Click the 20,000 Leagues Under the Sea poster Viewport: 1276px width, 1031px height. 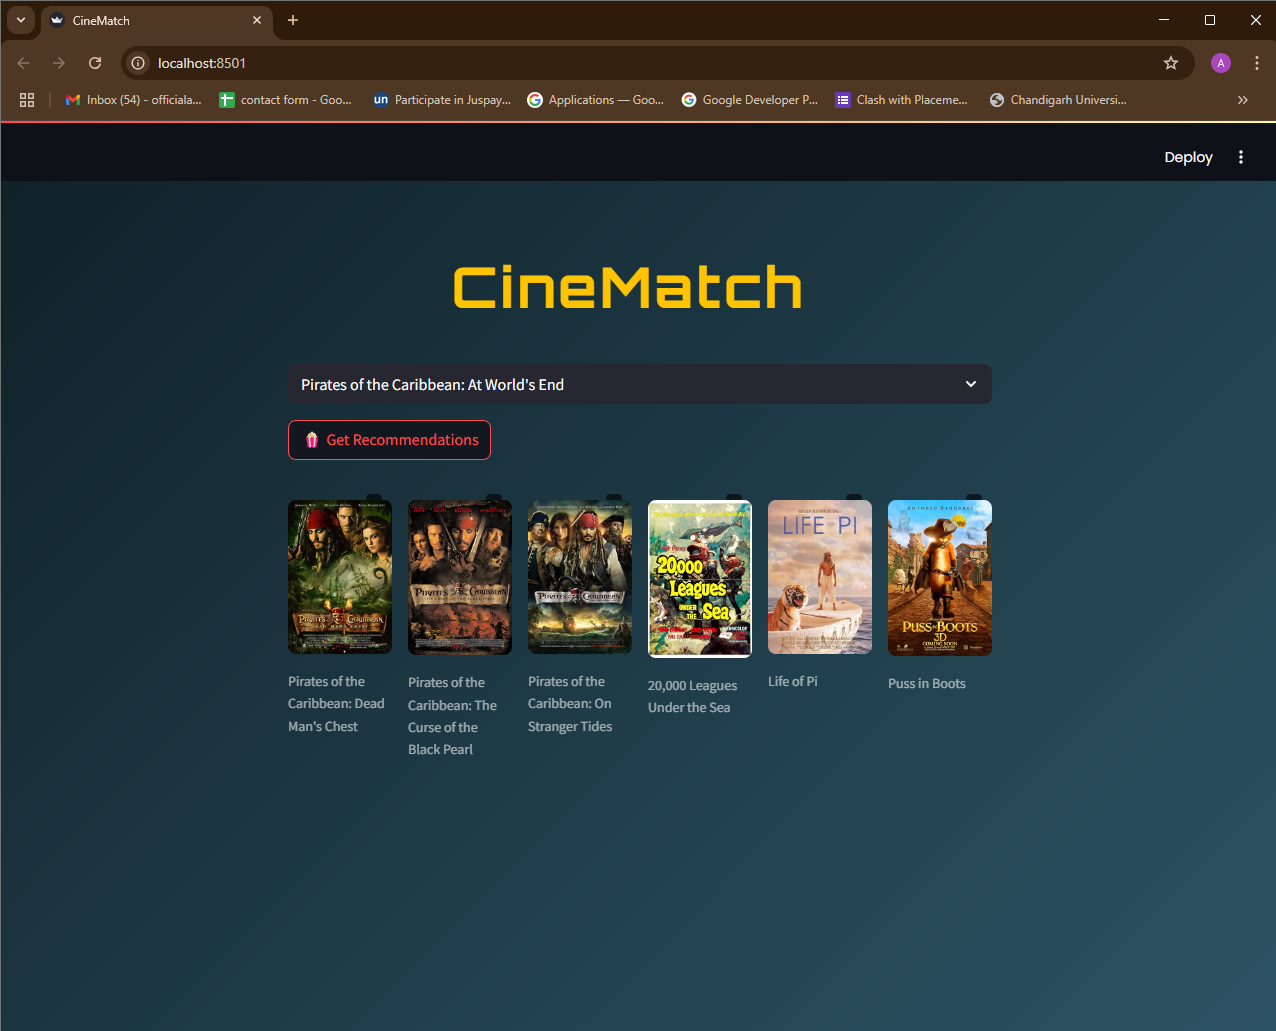click(x=700, y=579)
